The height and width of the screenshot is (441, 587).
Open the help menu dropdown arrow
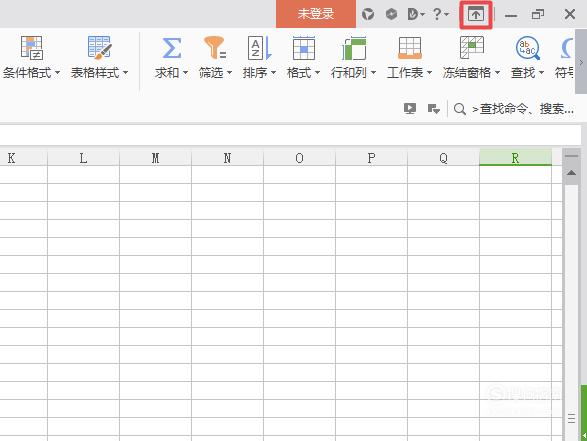(x=446, y=15)
